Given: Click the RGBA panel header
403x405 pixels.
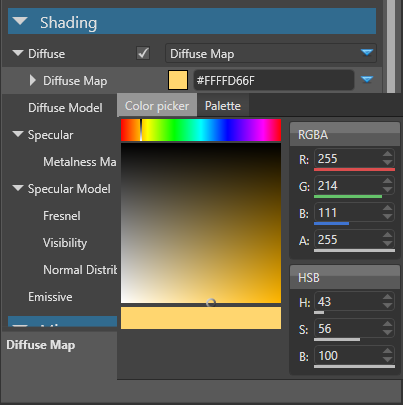Looking at the screenshot, I should pyautogui.click(x=345, y=134).
